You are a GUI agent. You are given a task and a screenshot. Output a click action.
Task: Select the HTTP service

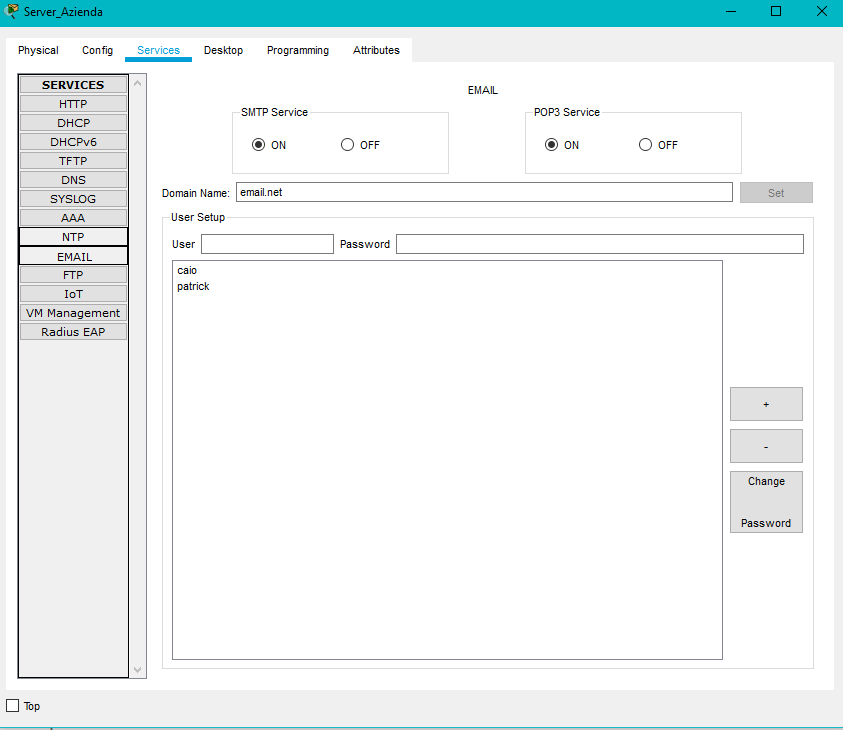coord(73,104)
